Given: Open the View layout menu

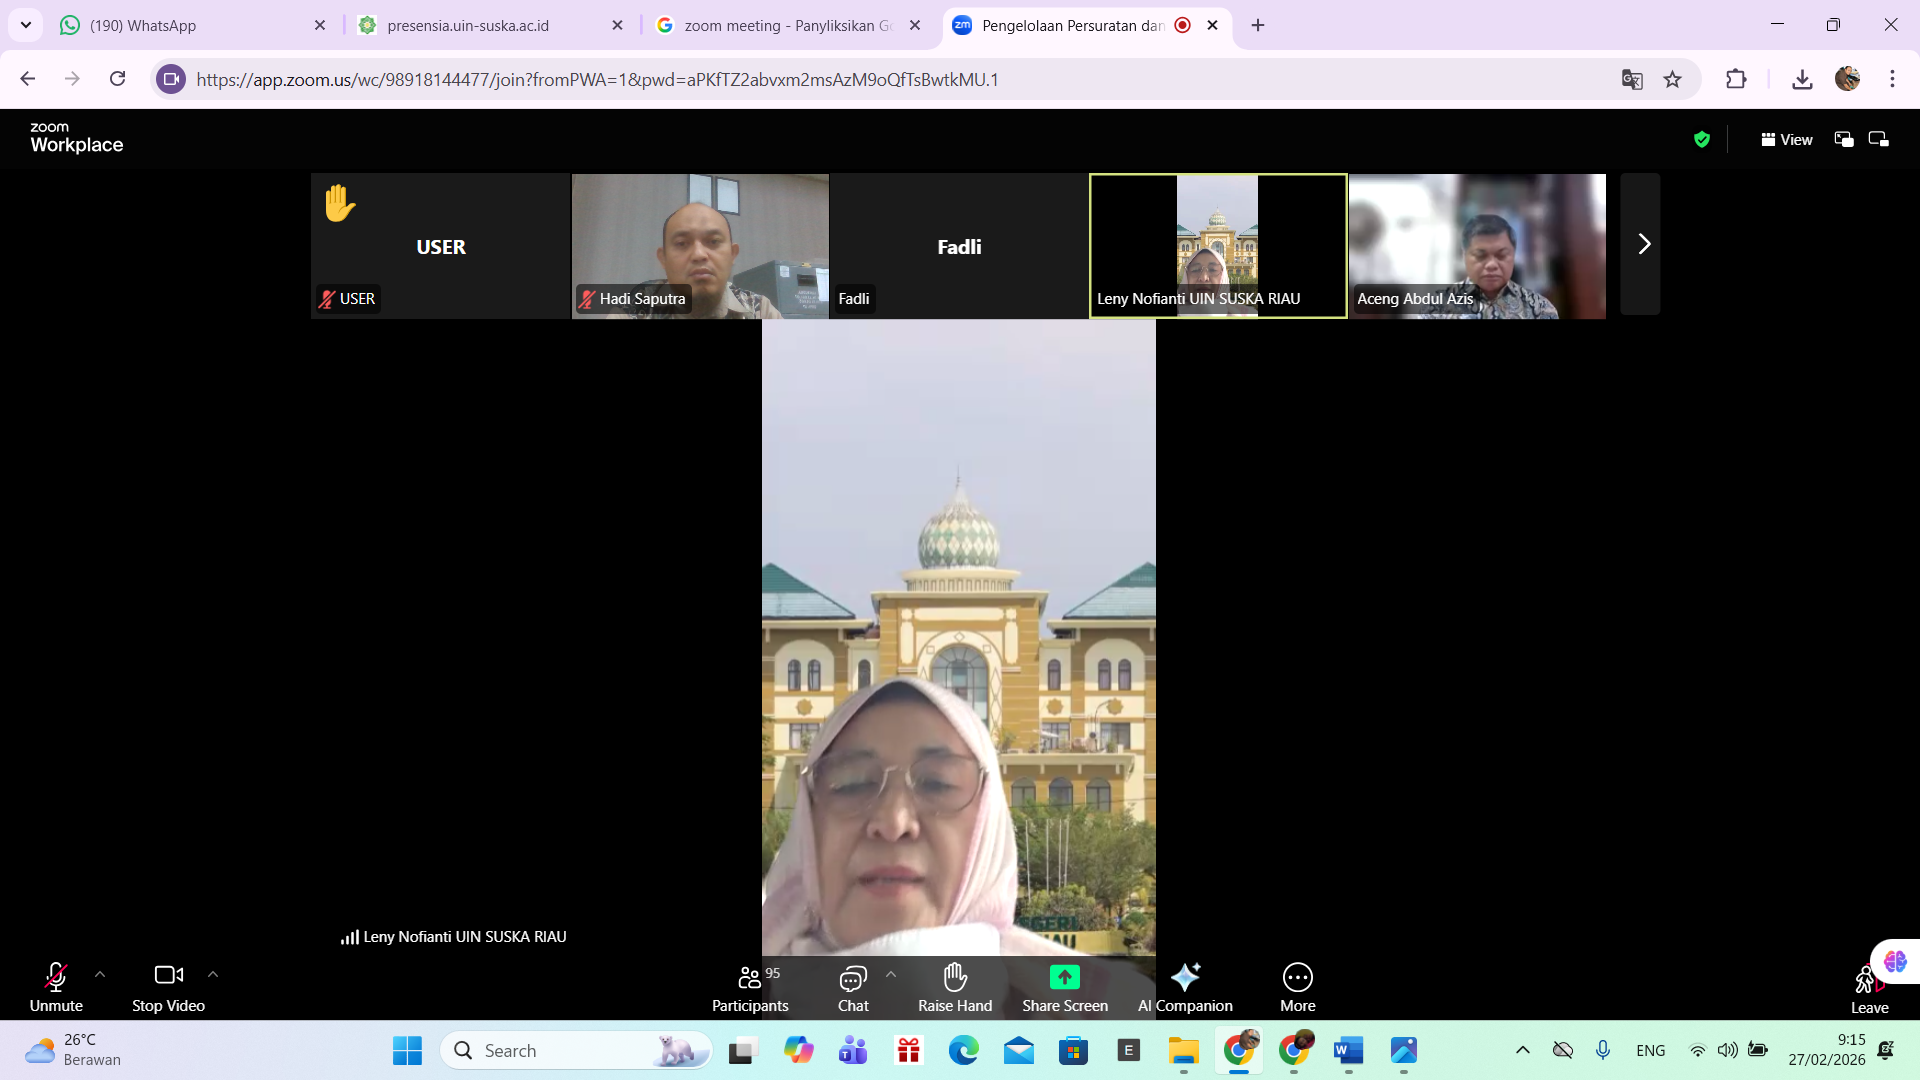Looking at the screenshot, I should 1787,140.
